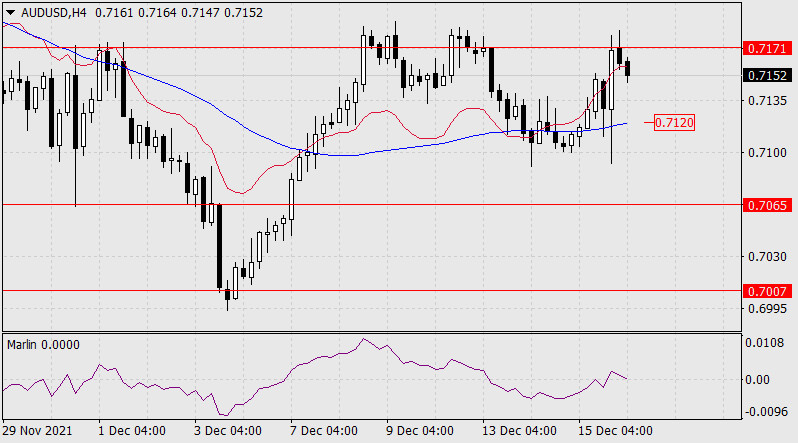The width and height of the screenshot is (798, 443).
Task: Select the 1 Dec 04:00 time label
Action: (132, 431)
